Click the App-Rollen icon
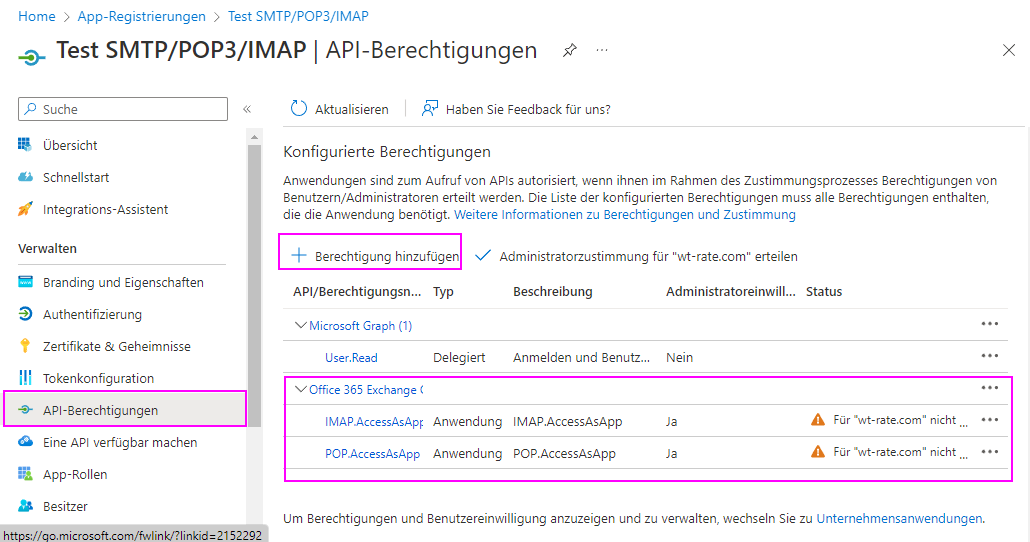 pyautogui.click(x=25, y=474)
